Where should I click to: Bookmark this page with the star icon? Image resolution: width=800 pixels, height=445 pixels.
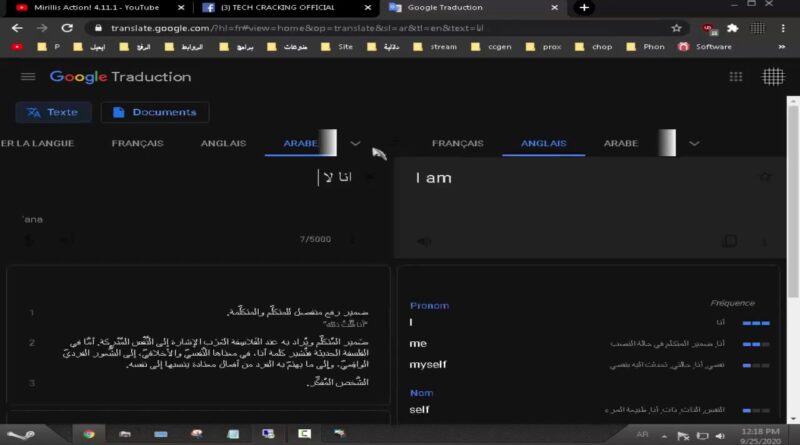pyautogui.click(x=677, y=28)
